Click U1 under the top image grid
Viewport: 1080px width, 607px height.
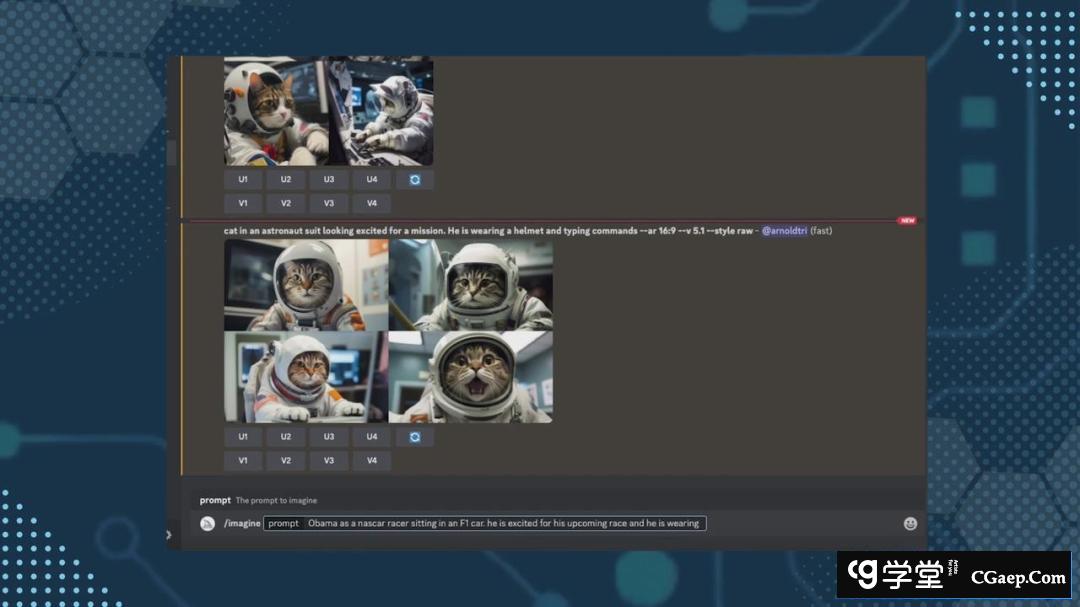point(243,180)
